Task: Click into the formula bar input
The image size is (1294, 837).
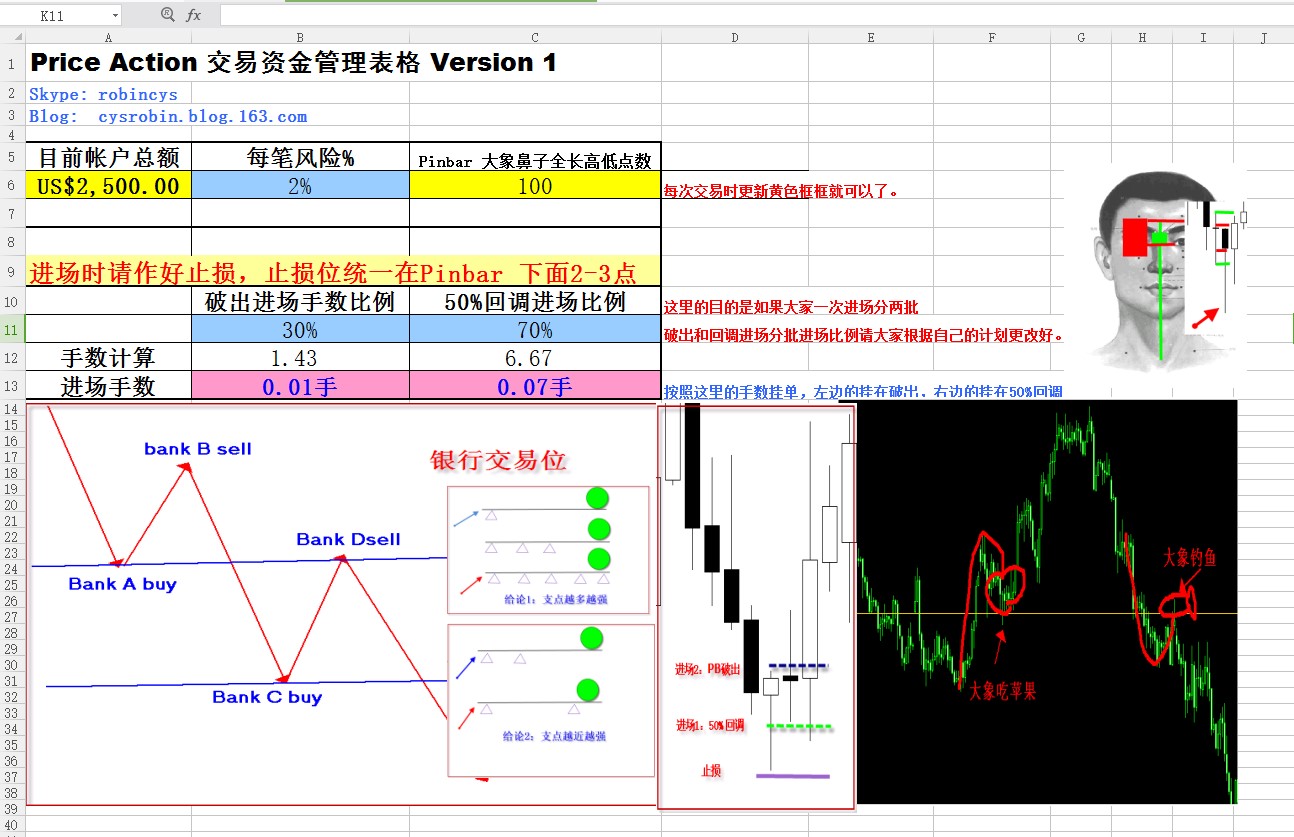Action: (x=755, y=15)
